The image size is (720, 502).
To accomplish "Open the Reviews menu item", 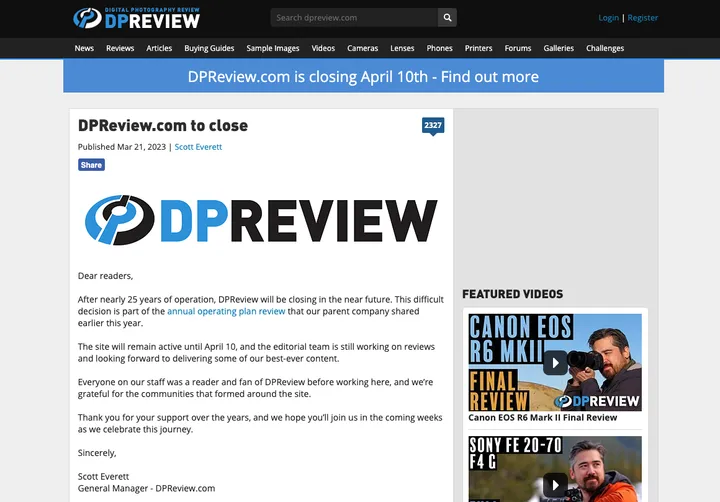I will pos(120,48).
